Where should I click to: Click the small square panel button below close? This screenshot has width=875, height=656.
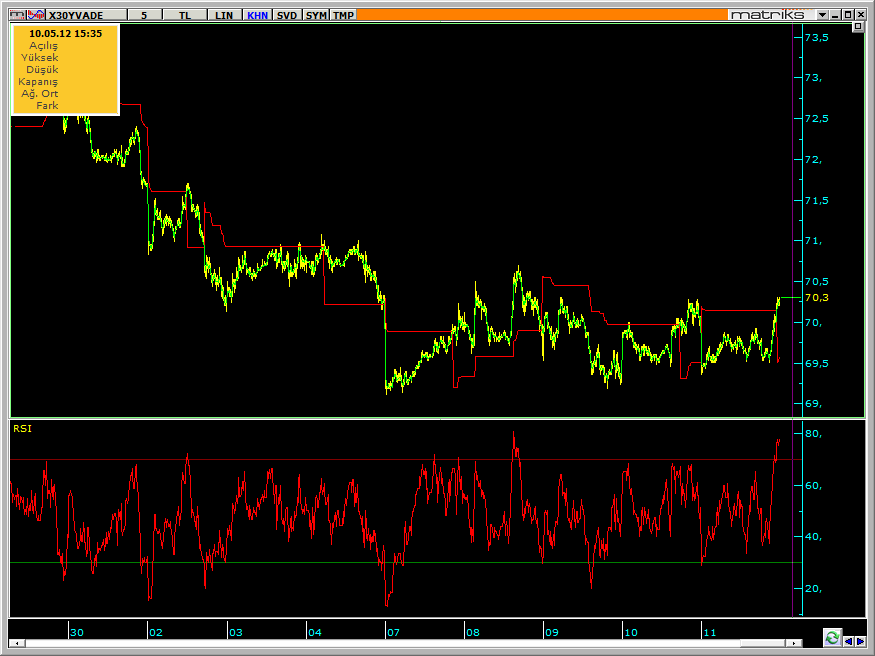(x=858, y=26)
